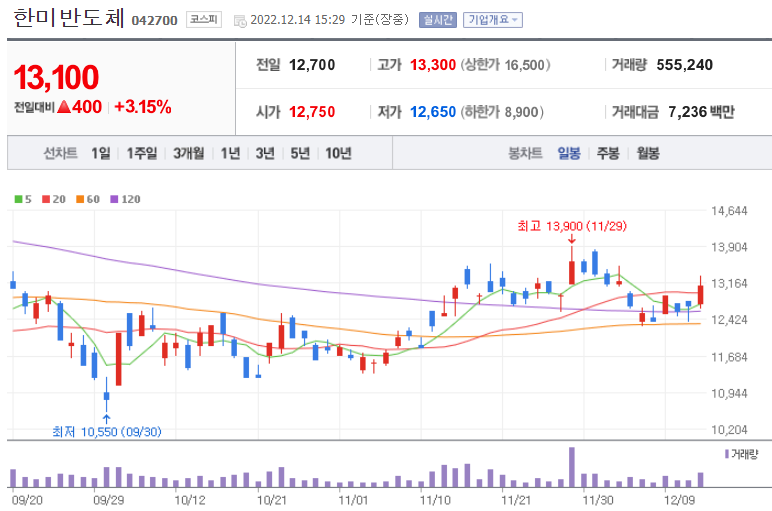Click the 14,644 price axis label
Image resolution: width=772 pixels, height=511 pixels.
coord(729,211)
